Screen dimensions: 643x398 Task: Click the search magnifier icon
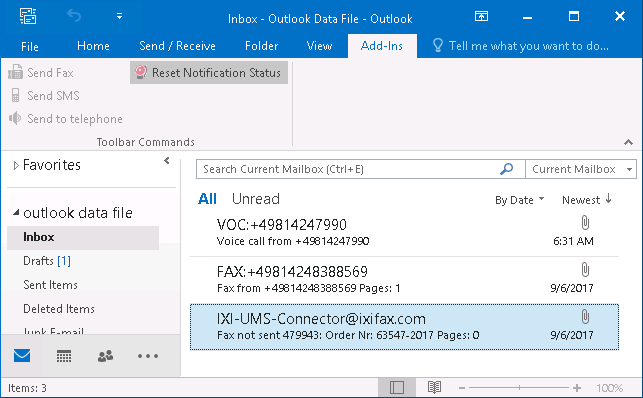point(507,169)
